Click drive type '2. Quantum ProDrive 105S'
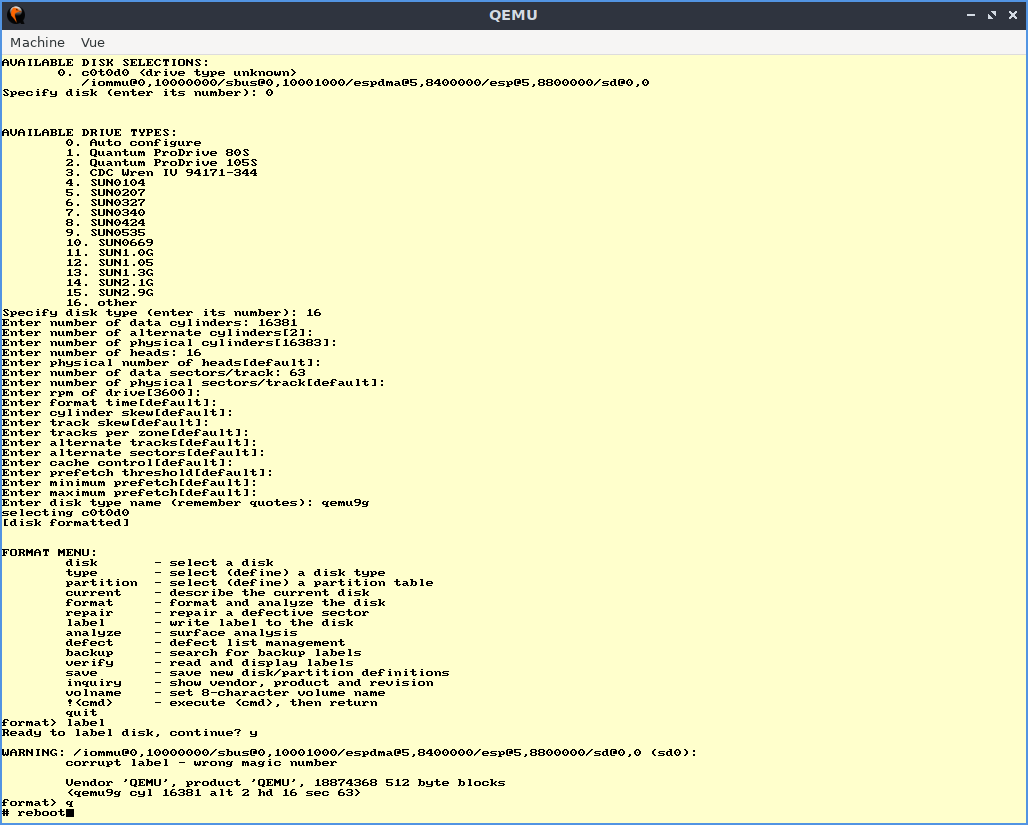Screen dimensions: 1028x825 [x=161, y=163]
